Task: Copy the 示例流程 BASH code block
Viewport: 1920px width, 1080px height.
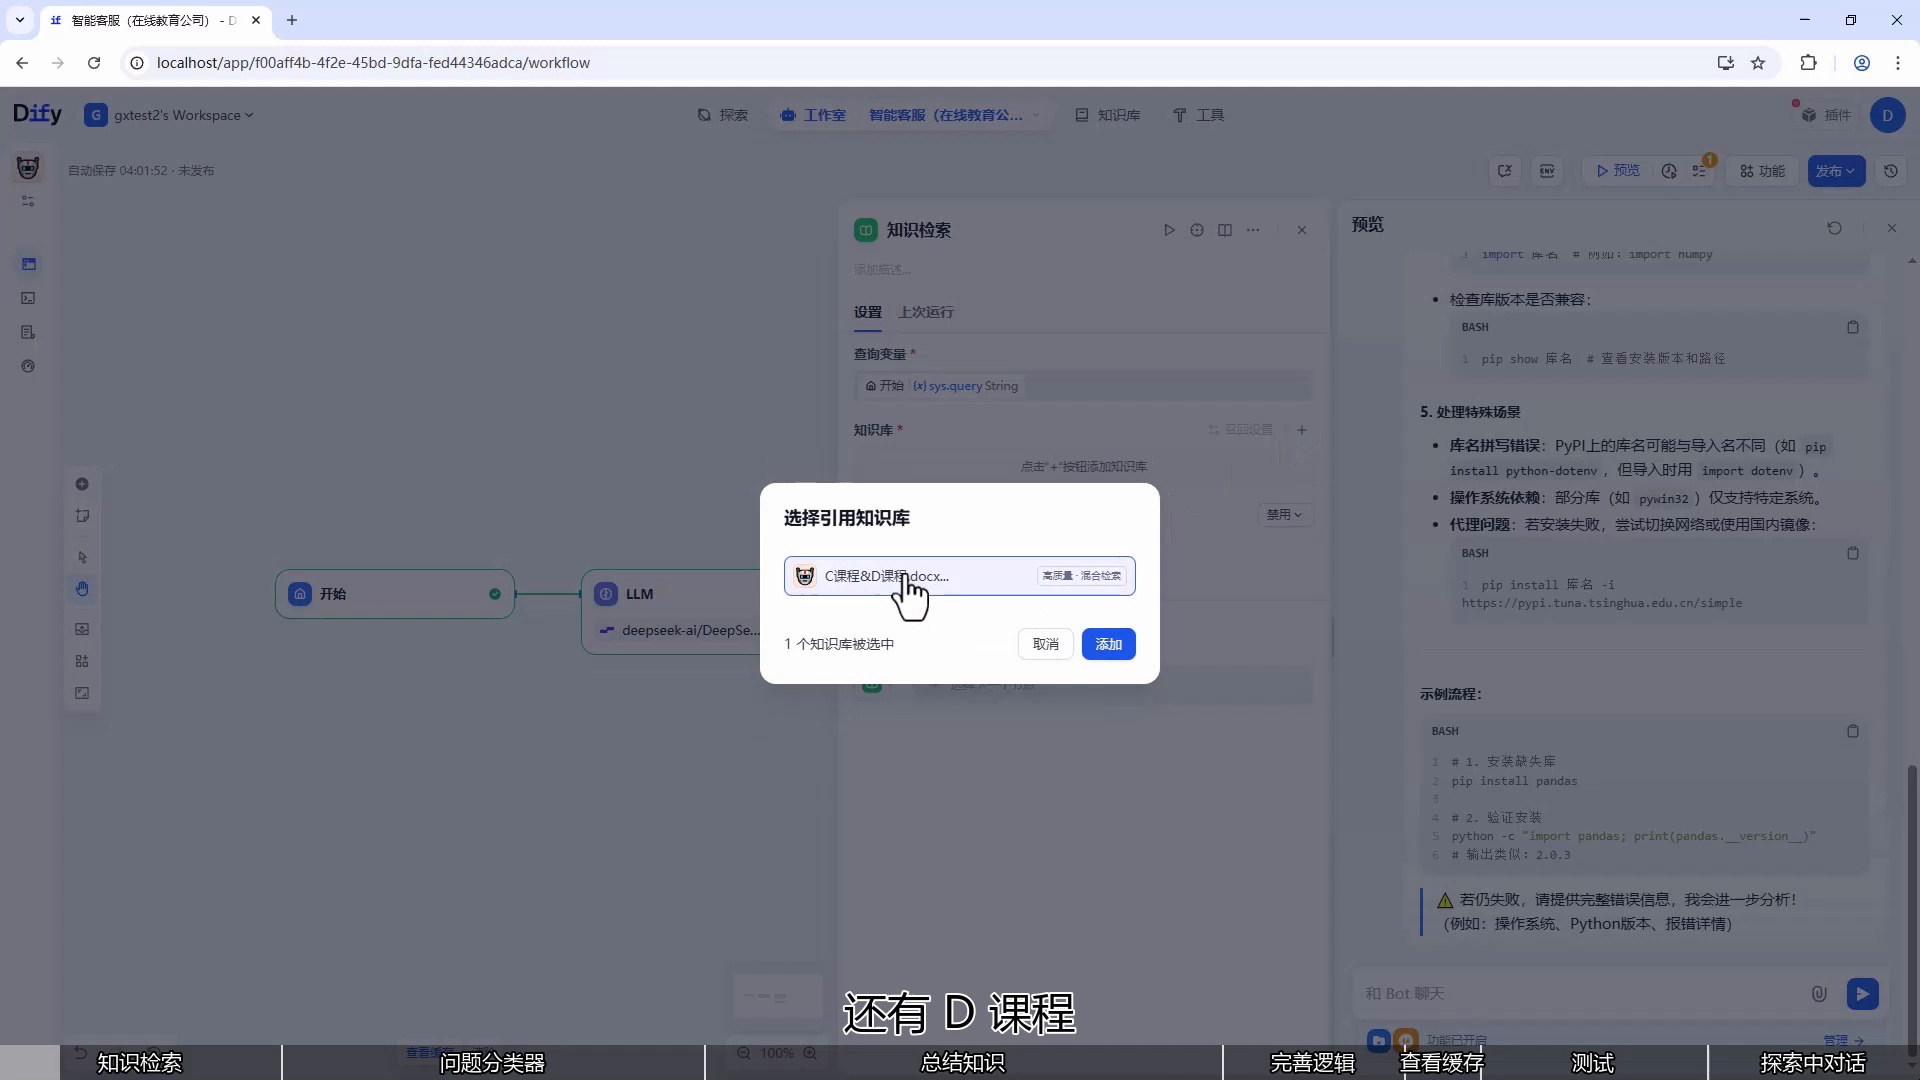Action: coord(1853,731)
